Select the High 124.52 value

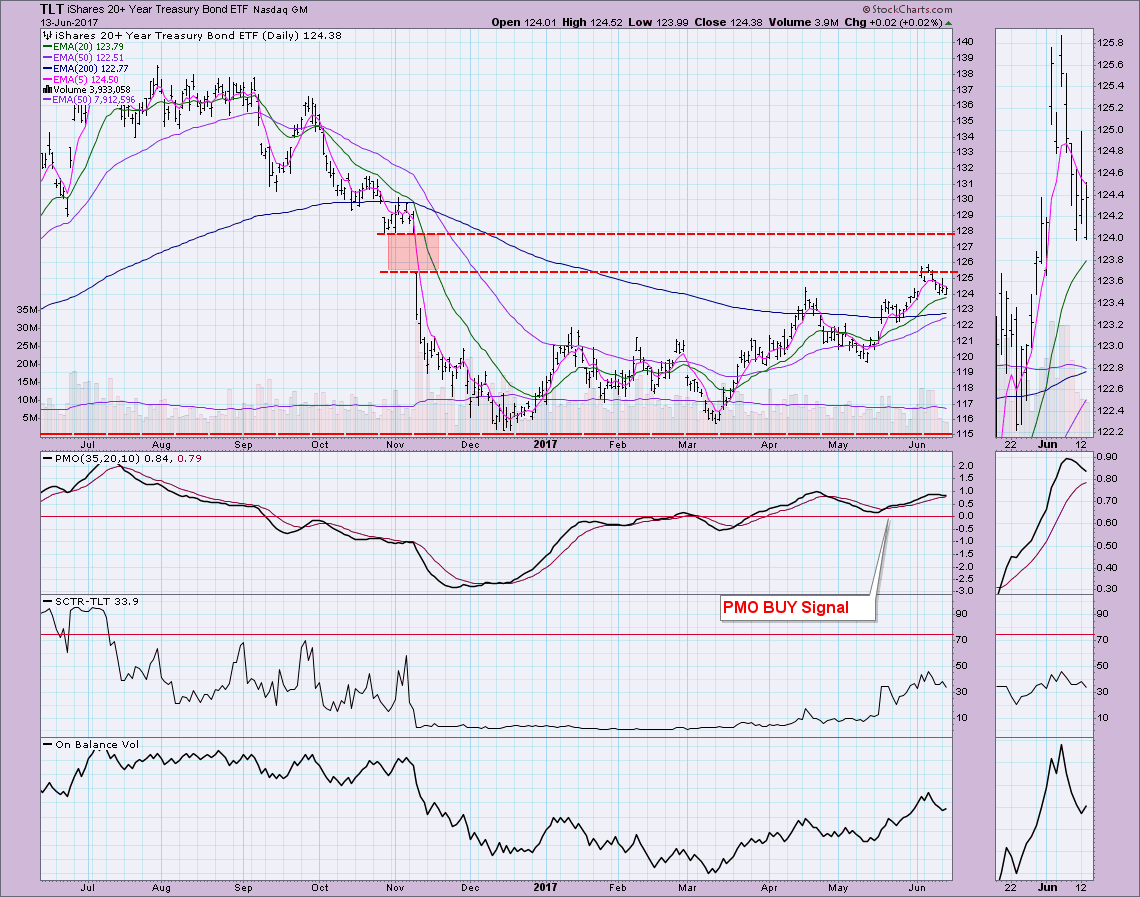(x=593, y=23)
